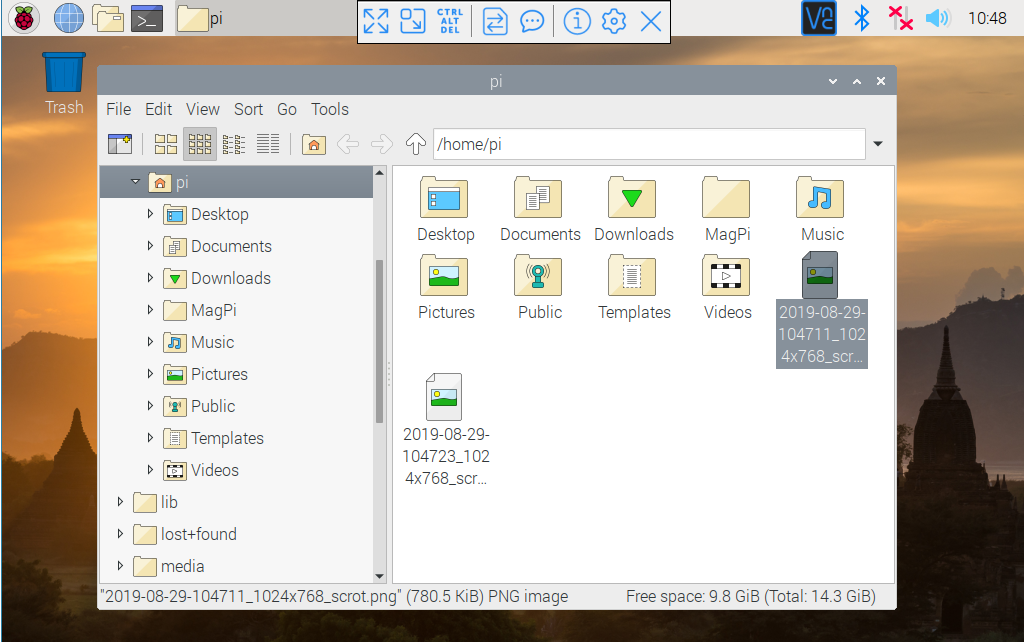Select the 2019-08-29-104723 screenshot file
The width and height of the screenshot is (1026, 642).
pyautogui.click(x=446, y=397)
